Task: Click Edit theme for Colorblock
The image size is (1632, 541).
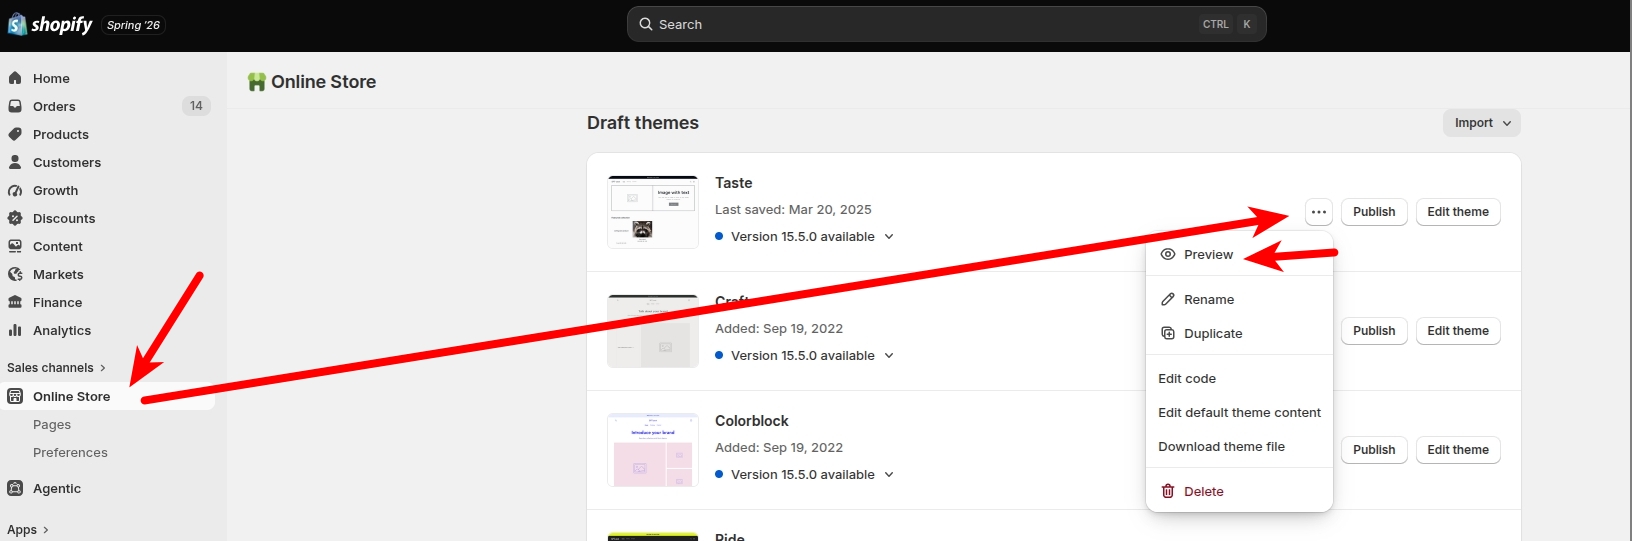Action: click(1458, 450)
